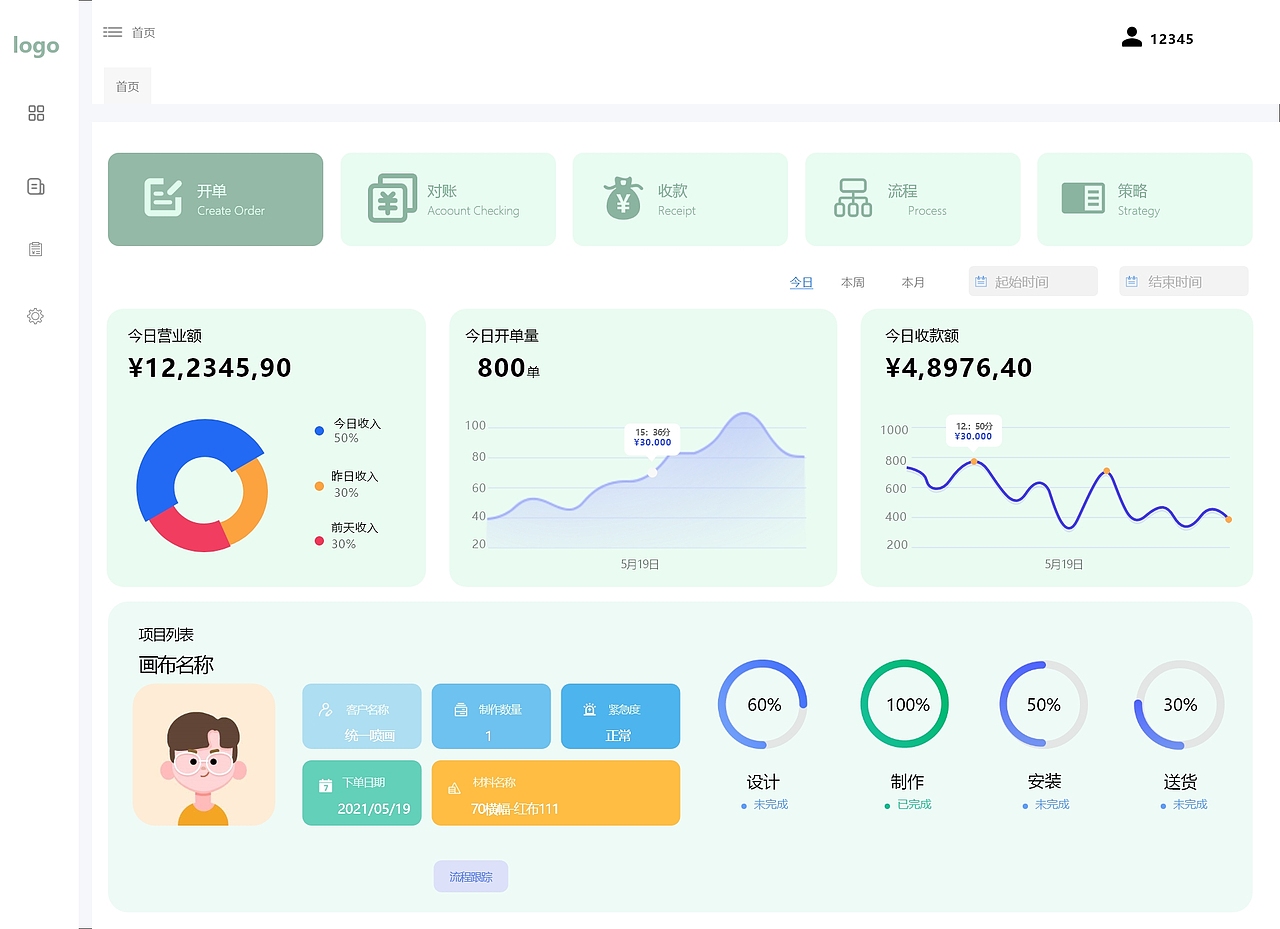The width and height of the screenshot is (1280, 929).
Task: Click the 流程跟踪 button
Action: [471, 877]
